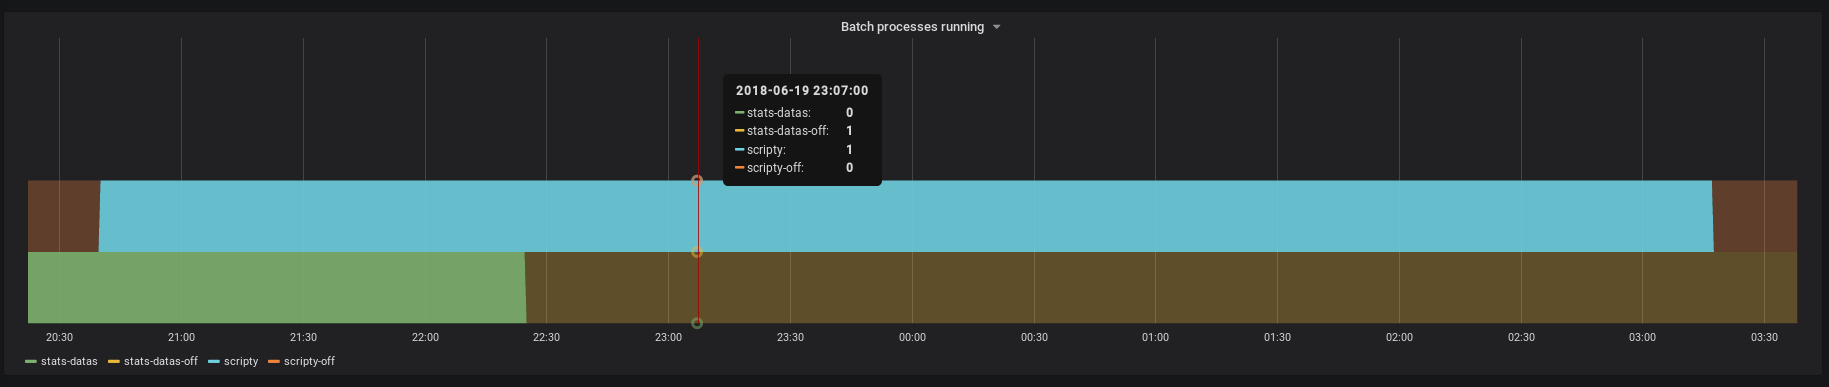
Task: Toggle stats-datas-off series in the legend
Action: (x=160, y=362)
